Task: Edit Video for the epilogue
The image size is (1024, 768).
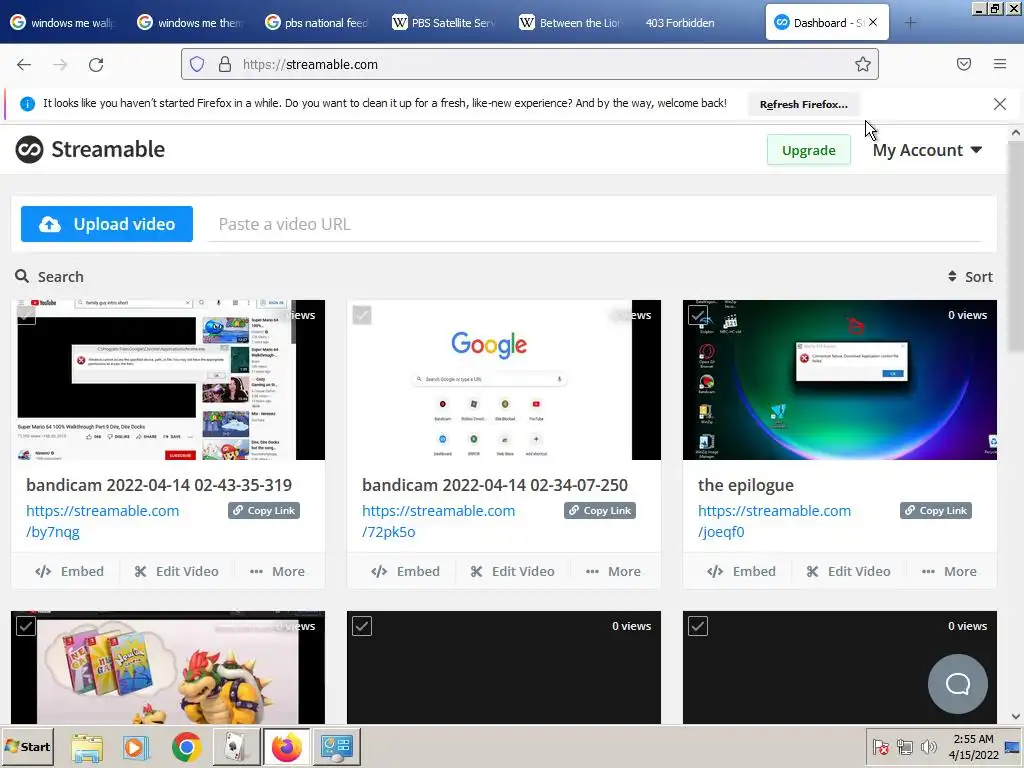Action: (848, 571)
